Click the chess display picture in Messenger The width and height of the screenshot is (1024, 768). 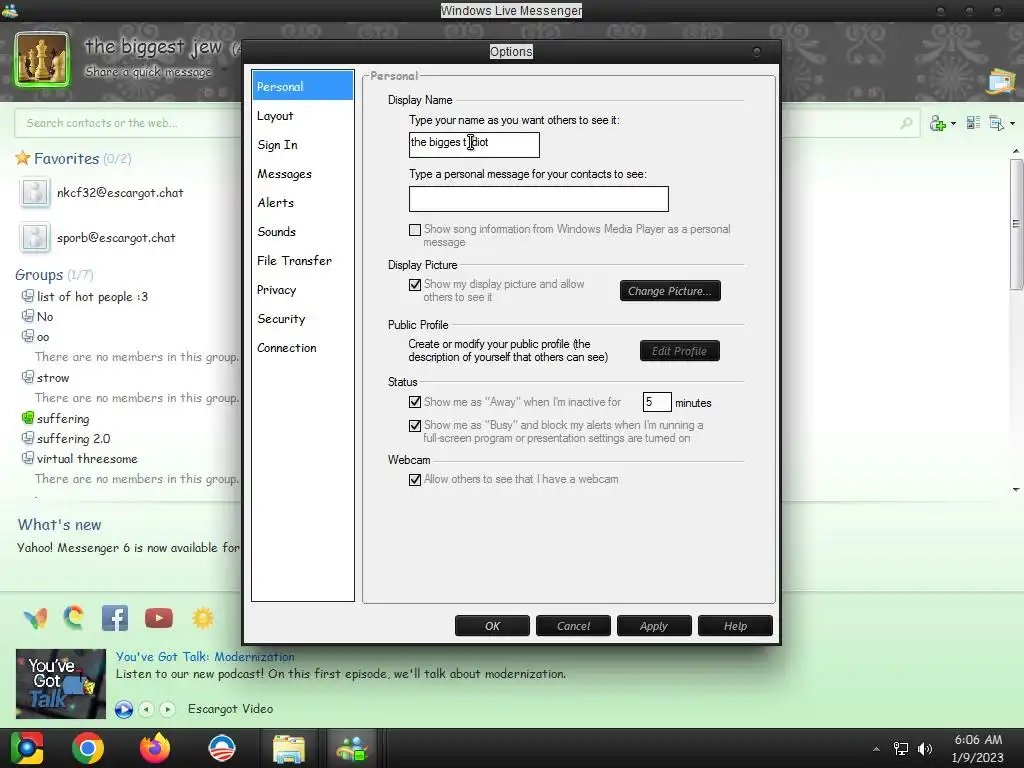point(41,59)
